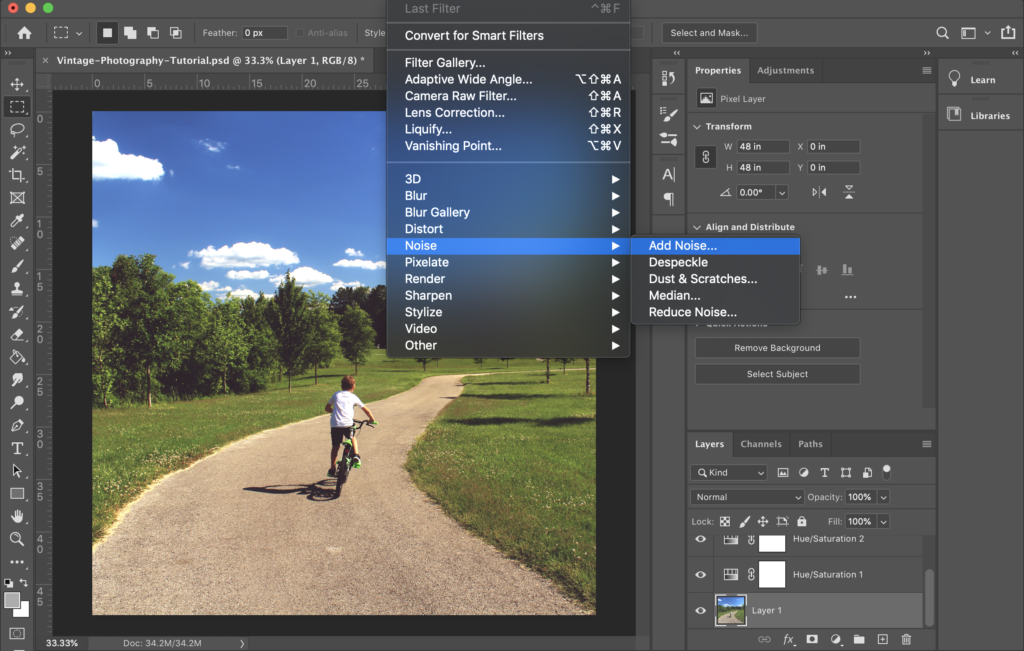Select the Lasso tool
Screen dimensions: 1024x651
pyautogui.click(x=18, y=129)
